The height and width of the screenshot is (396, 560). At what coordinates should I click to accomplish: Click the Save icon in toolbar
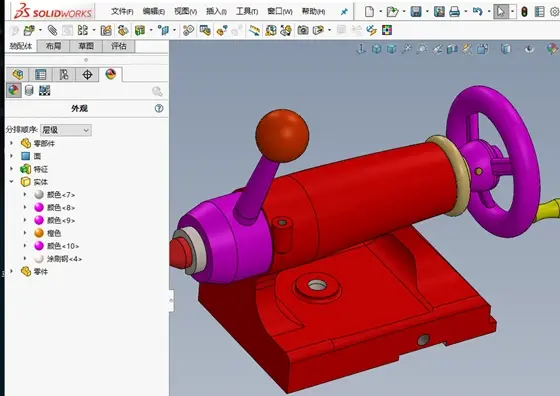point(416,12)
